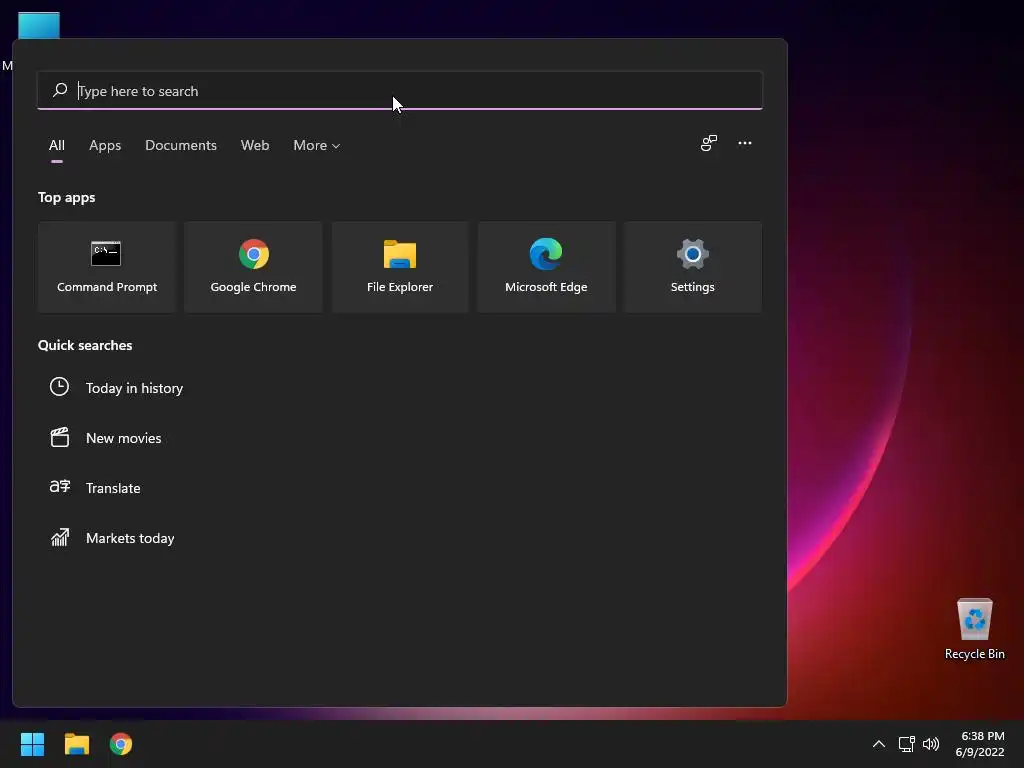Select the Translate quick search

[113, 488]
